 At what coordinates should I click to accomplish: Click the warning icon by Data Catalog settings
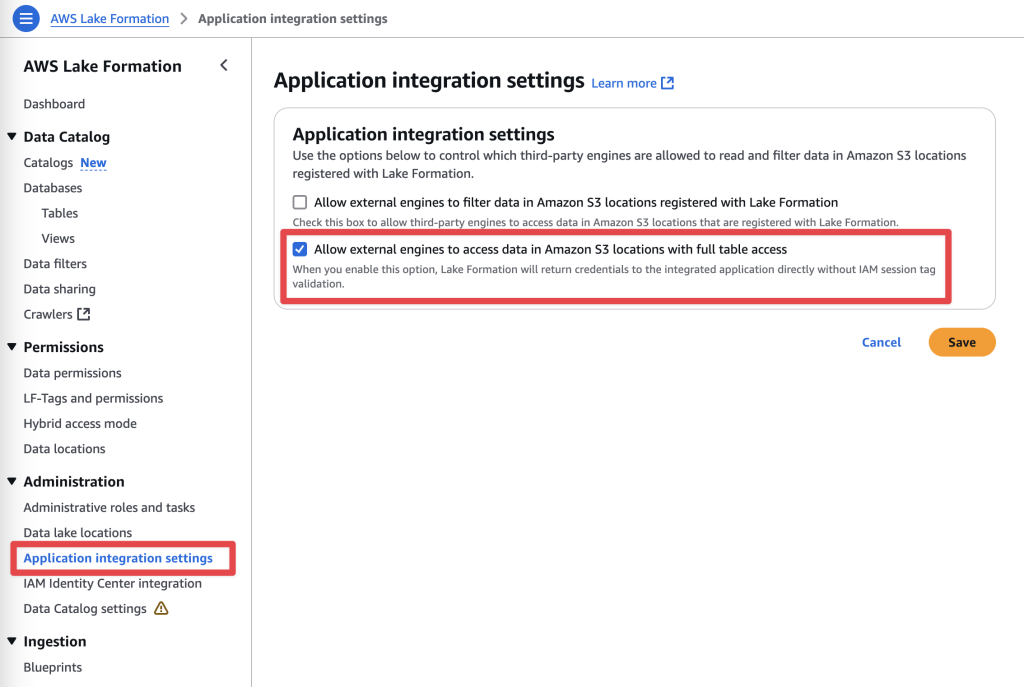click(161, 609)
